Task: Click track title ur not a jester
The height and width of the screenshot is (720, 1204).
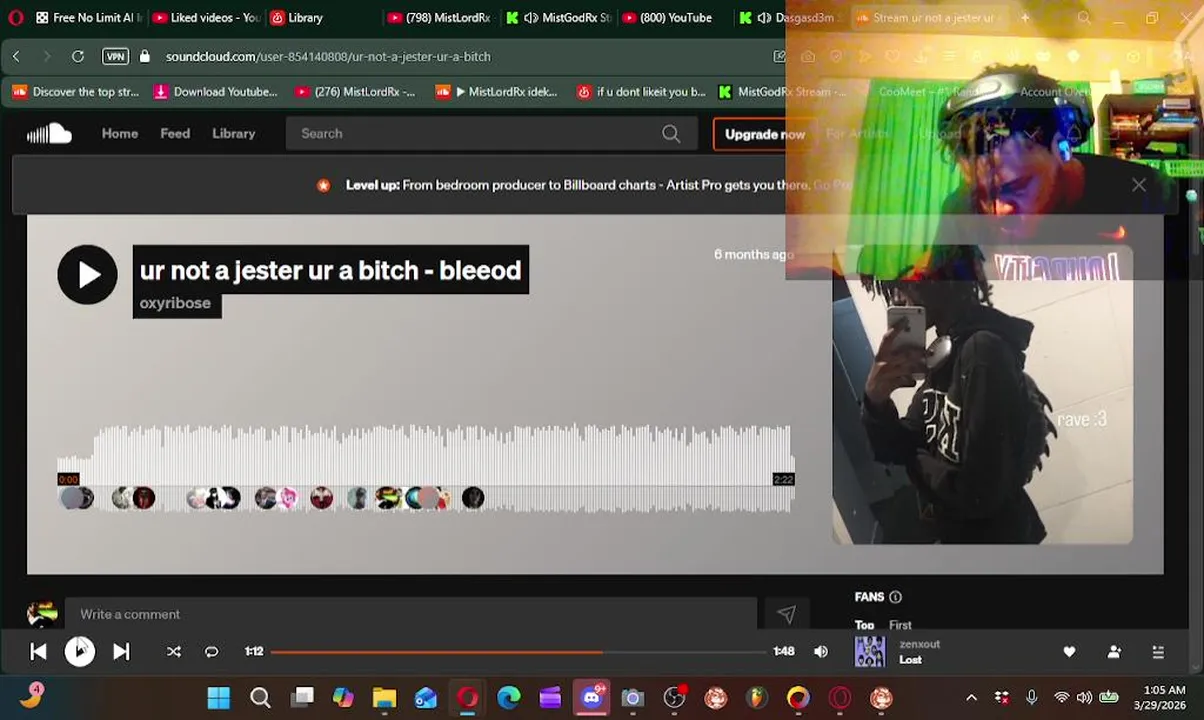Action: pos(330,270)
